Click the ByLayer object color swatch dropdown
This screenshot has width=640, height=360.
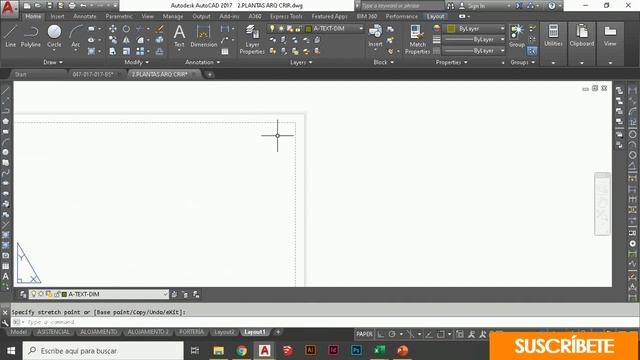[474, 29]
